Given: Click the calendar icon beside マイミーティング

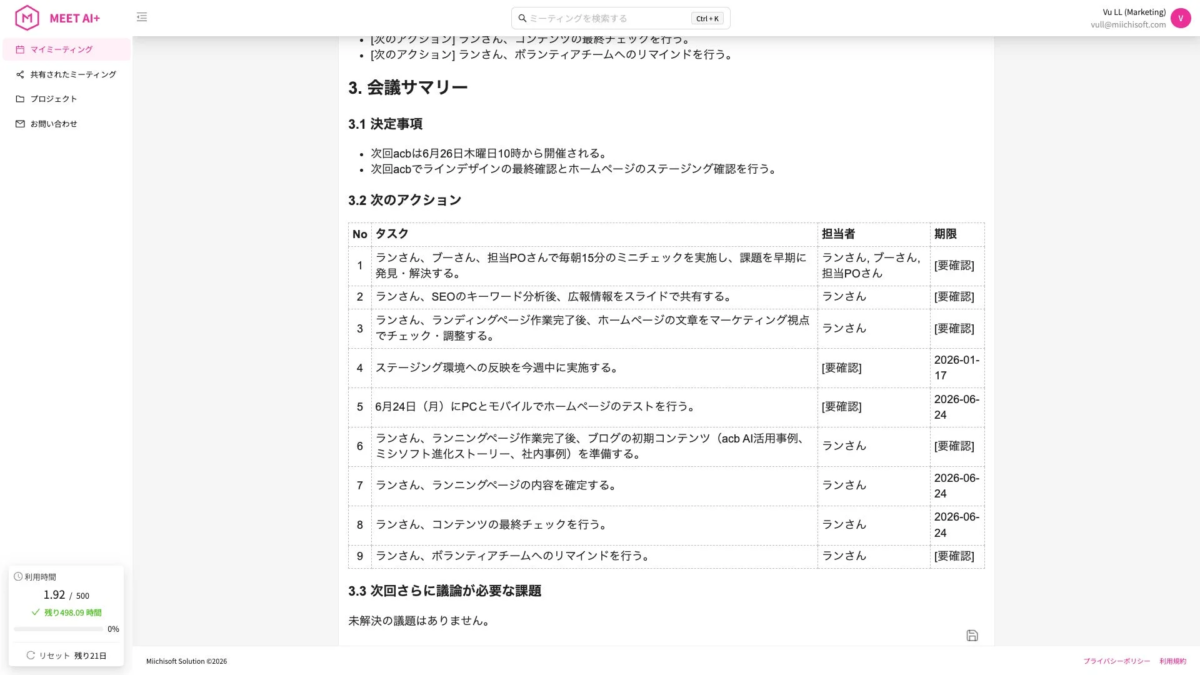Looking at the screenshot, I should click(x=19, y=49).
